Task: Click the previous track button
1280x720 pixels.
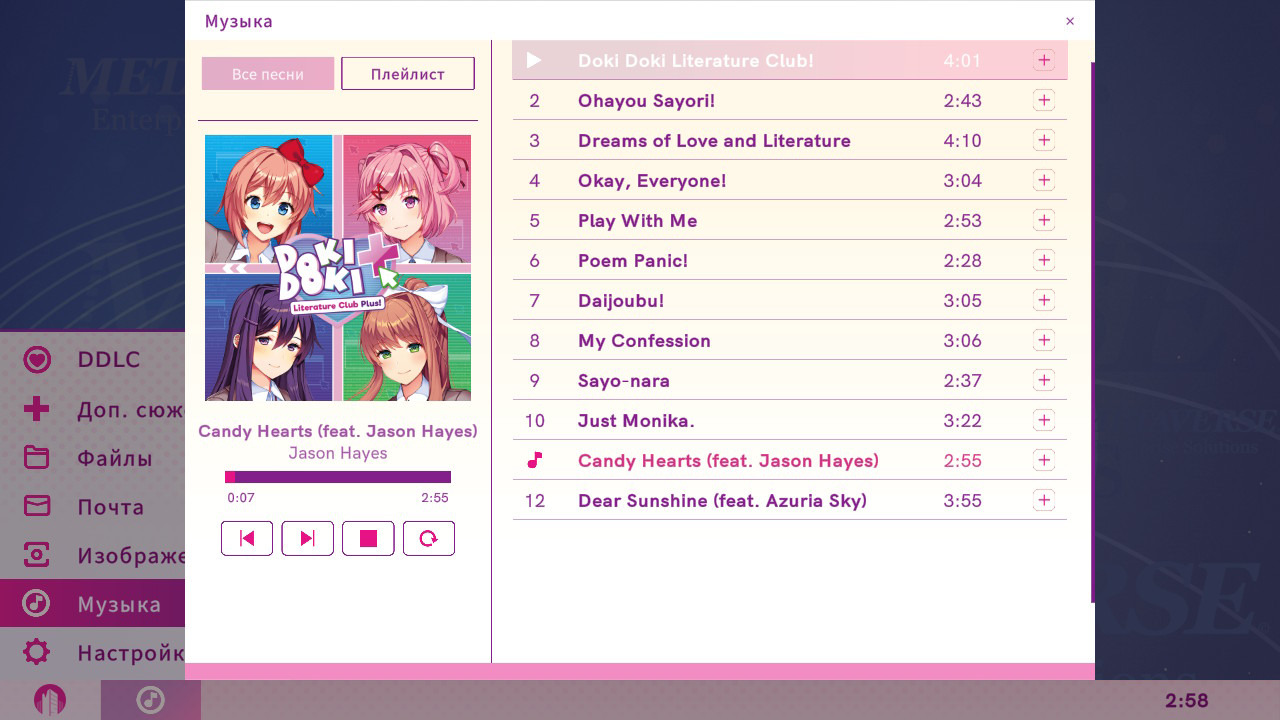Action: pyautogui.click(x=247, y=538)
